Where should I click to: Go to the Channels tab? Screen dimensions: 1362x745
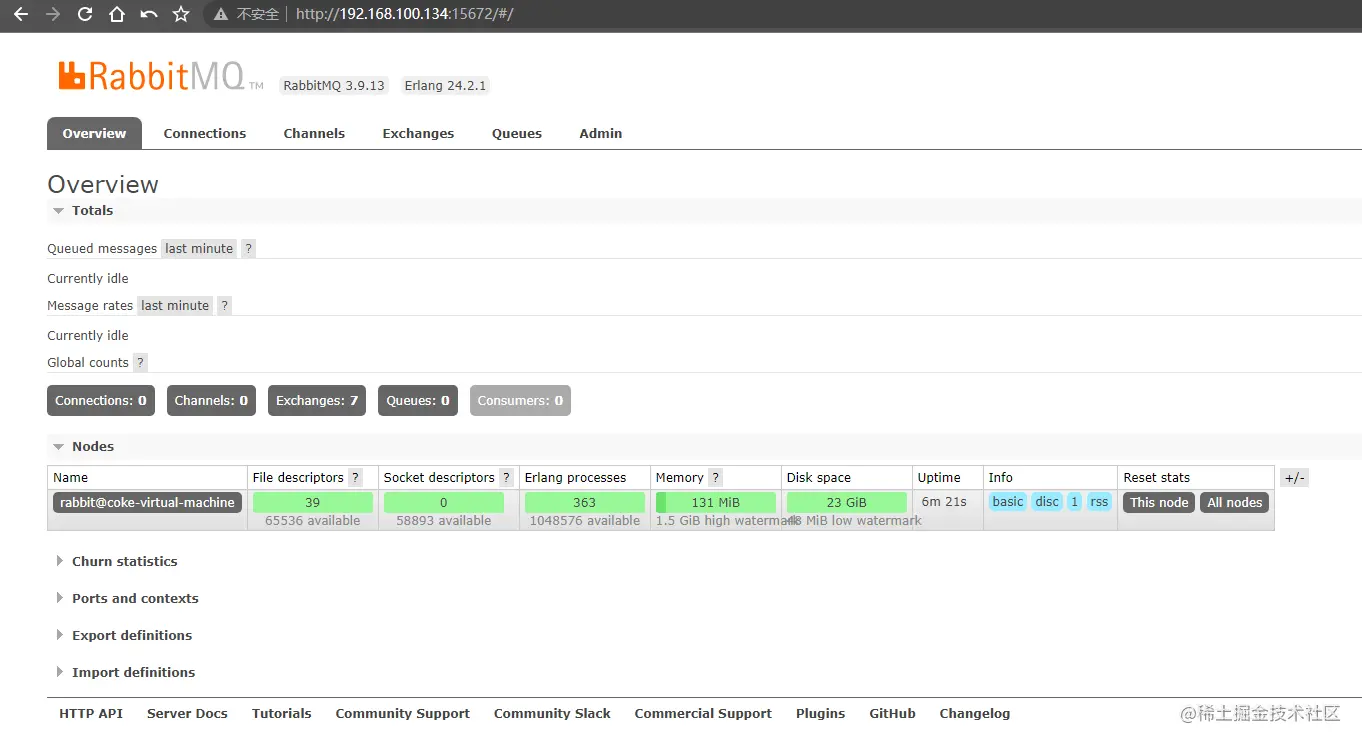tap(314, 133)
